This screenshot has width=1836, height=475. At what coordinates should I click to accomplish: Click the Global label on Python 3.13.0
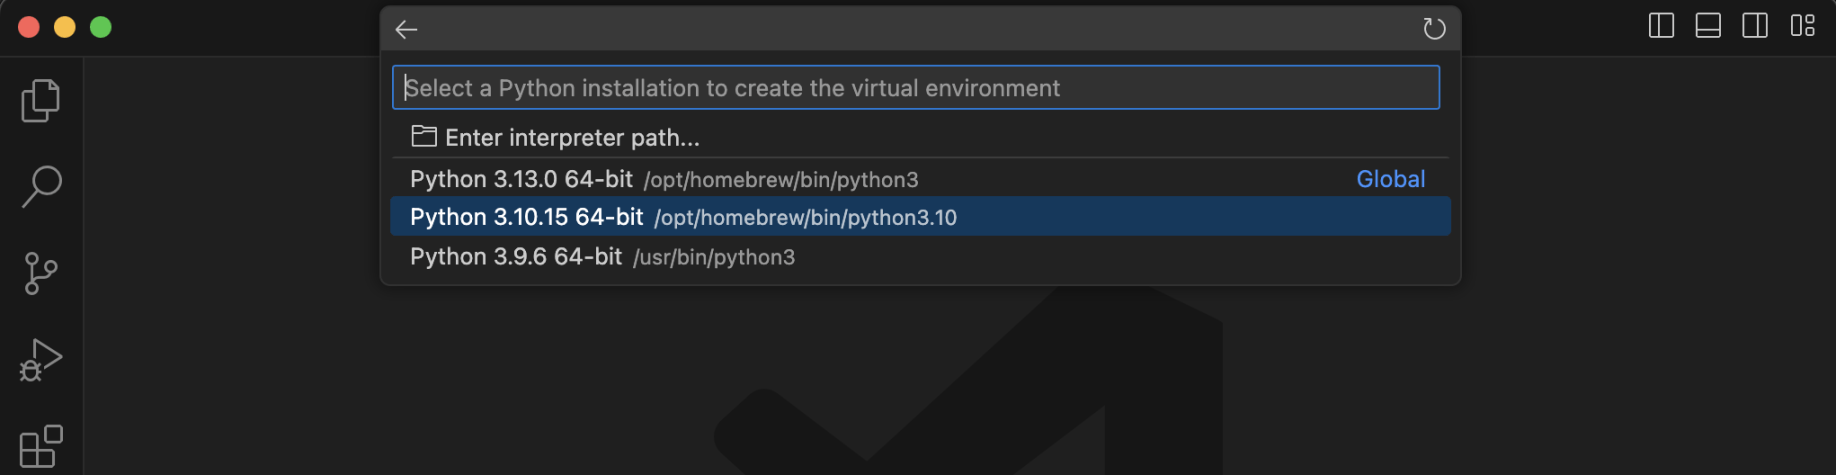tap(1390, 179)
